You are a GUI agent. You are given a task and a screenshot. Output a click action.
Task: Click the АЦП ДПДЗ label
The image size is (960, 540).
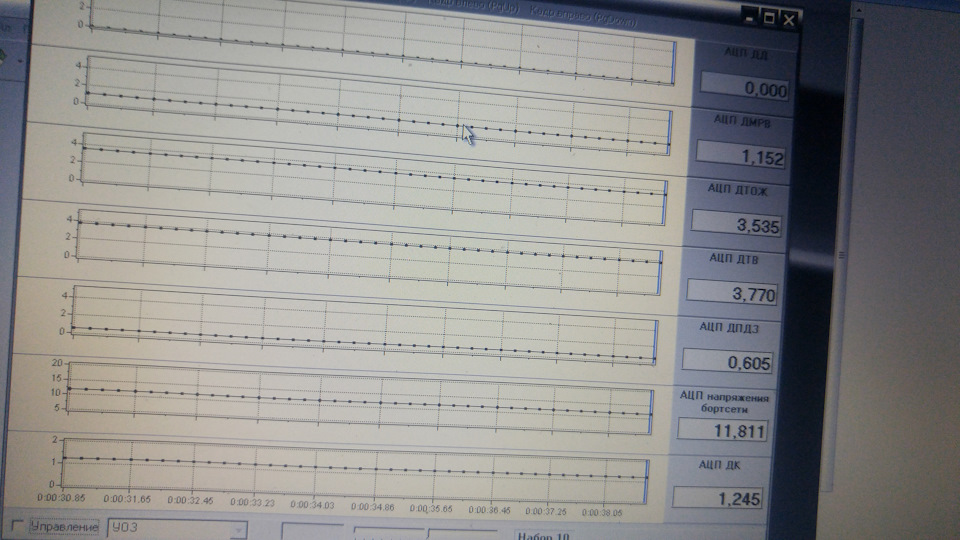[x=729, y=328]
